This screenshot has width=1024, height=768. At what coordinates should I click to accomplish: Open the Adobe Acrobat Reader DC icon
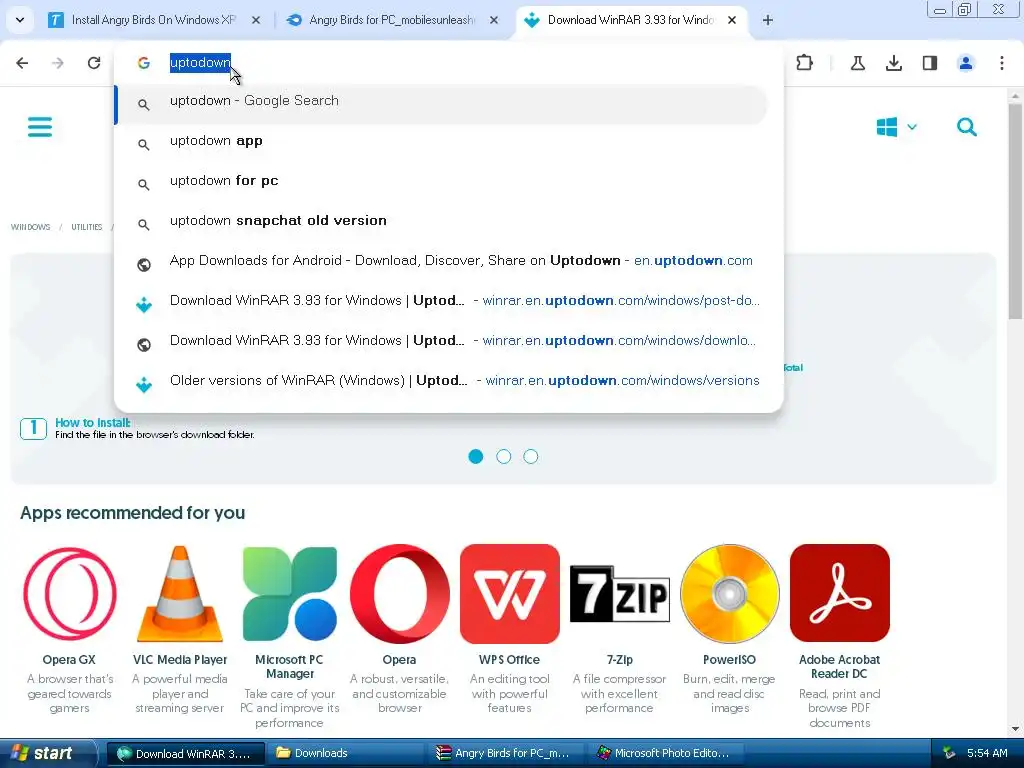[x=840, y=593]
